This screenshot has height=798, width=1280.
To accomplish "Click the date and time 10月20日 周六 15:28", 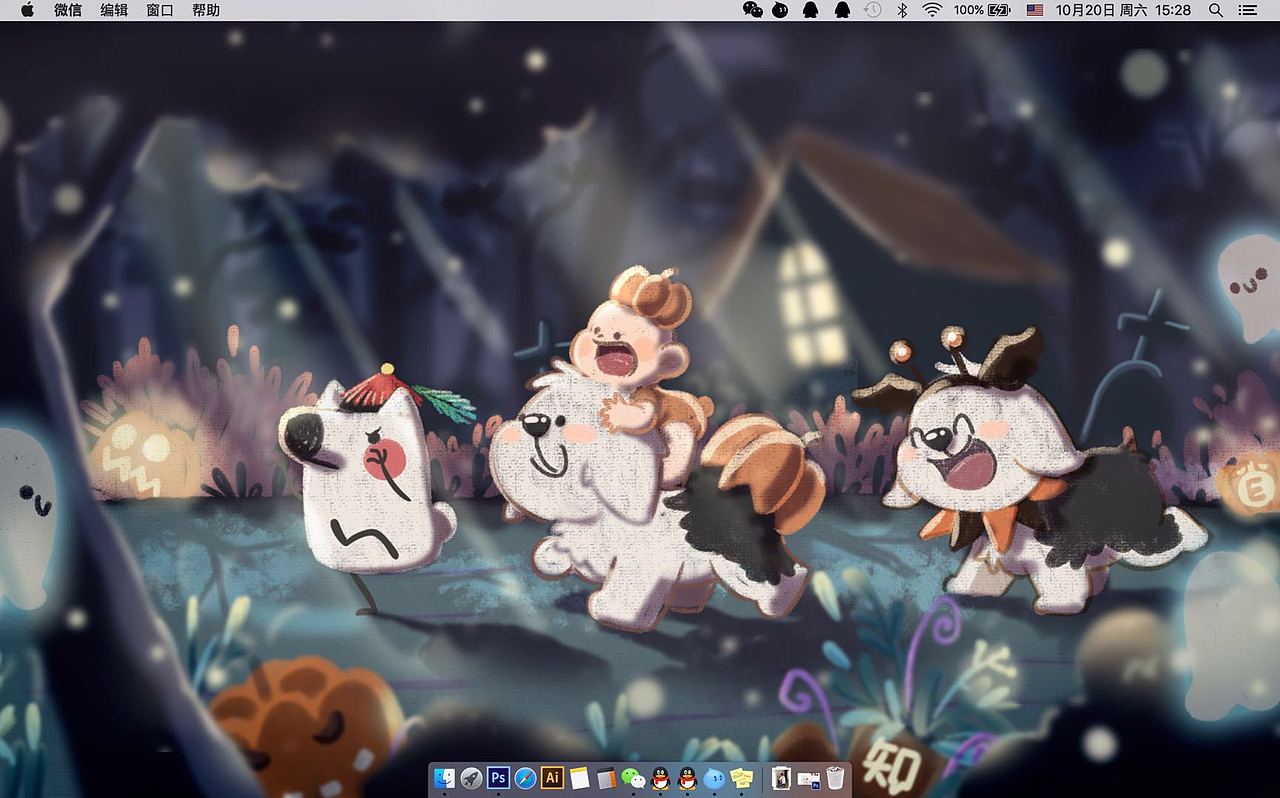I will point(1124,10).
